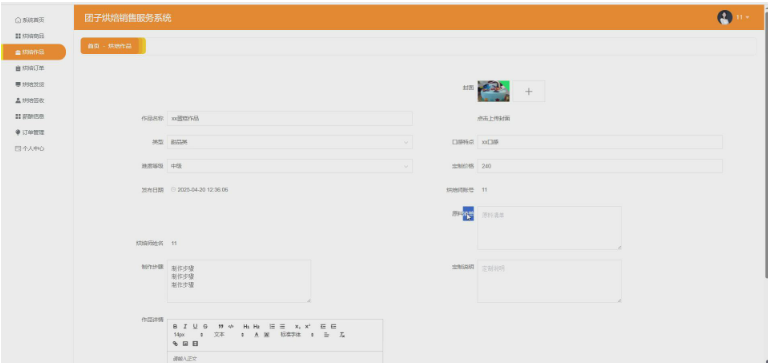
Task: Focus the 作品名称 text field
Action: [289, 119]
